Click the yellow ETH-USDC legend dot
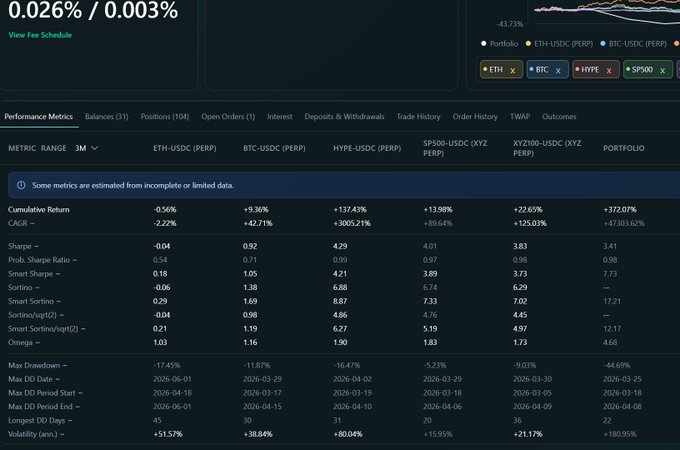680x450 pixels. pos(528,43)
